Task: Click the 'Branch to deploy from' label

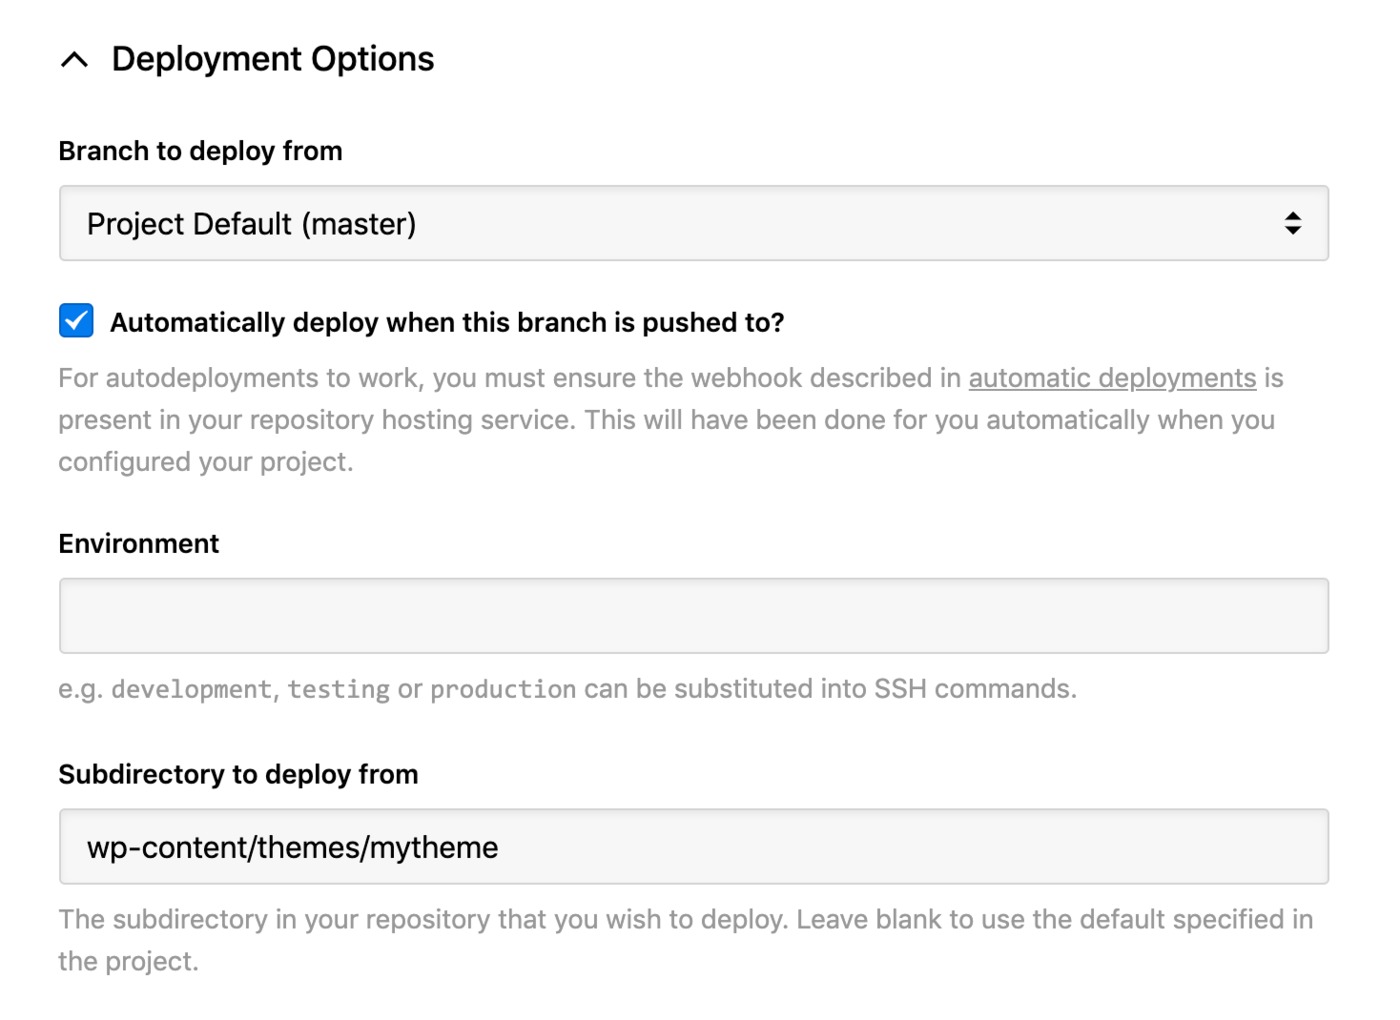Action: (200, 151)
